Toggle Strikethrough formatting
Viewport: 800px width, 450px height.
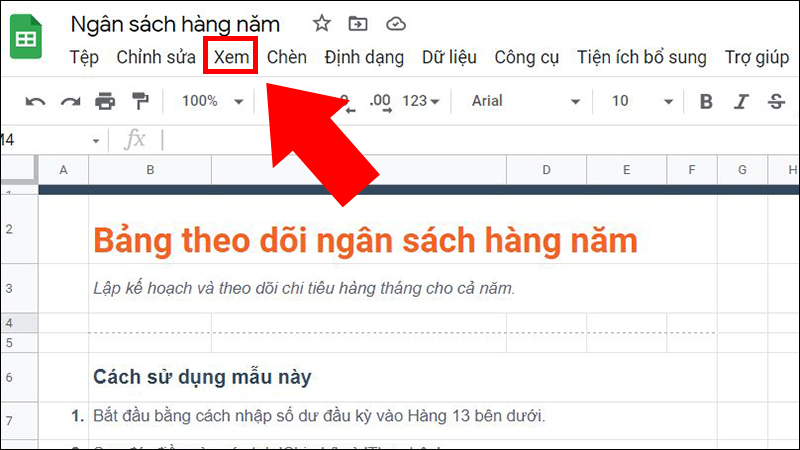pyautogui.click(x=776, y=102)
